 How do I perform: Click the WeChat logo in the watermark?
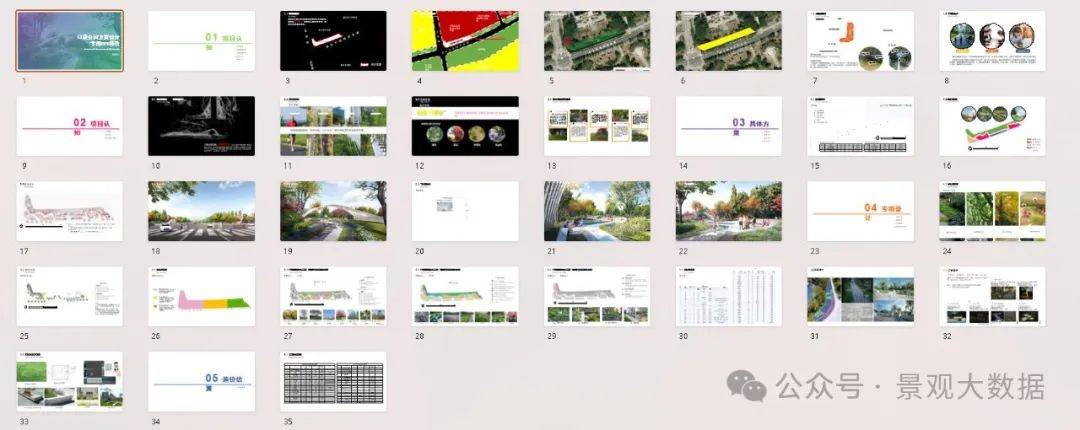(x=748, y=384)
